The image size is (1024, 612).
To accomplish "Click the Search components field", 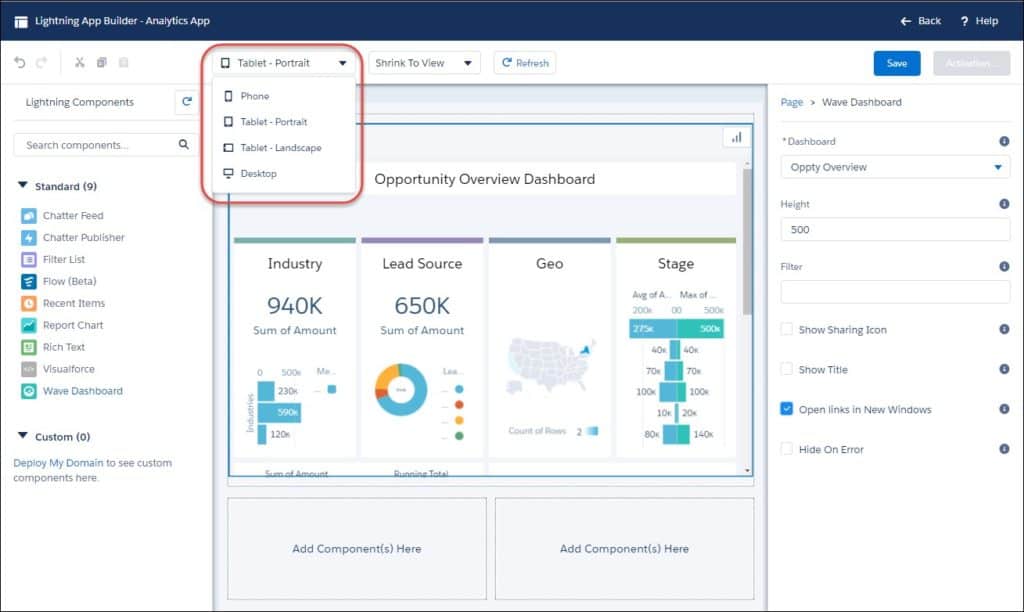I will [104, 145].
